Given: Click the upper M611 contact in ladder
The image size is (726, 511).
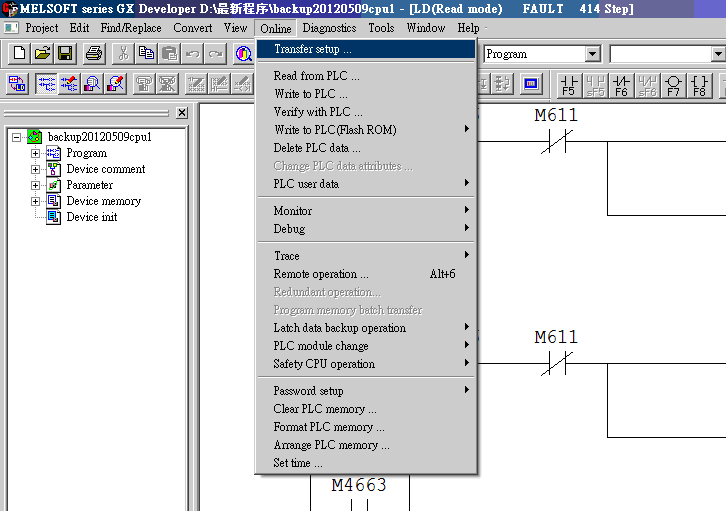Looking at the screenshot, I should pos(556,142).
